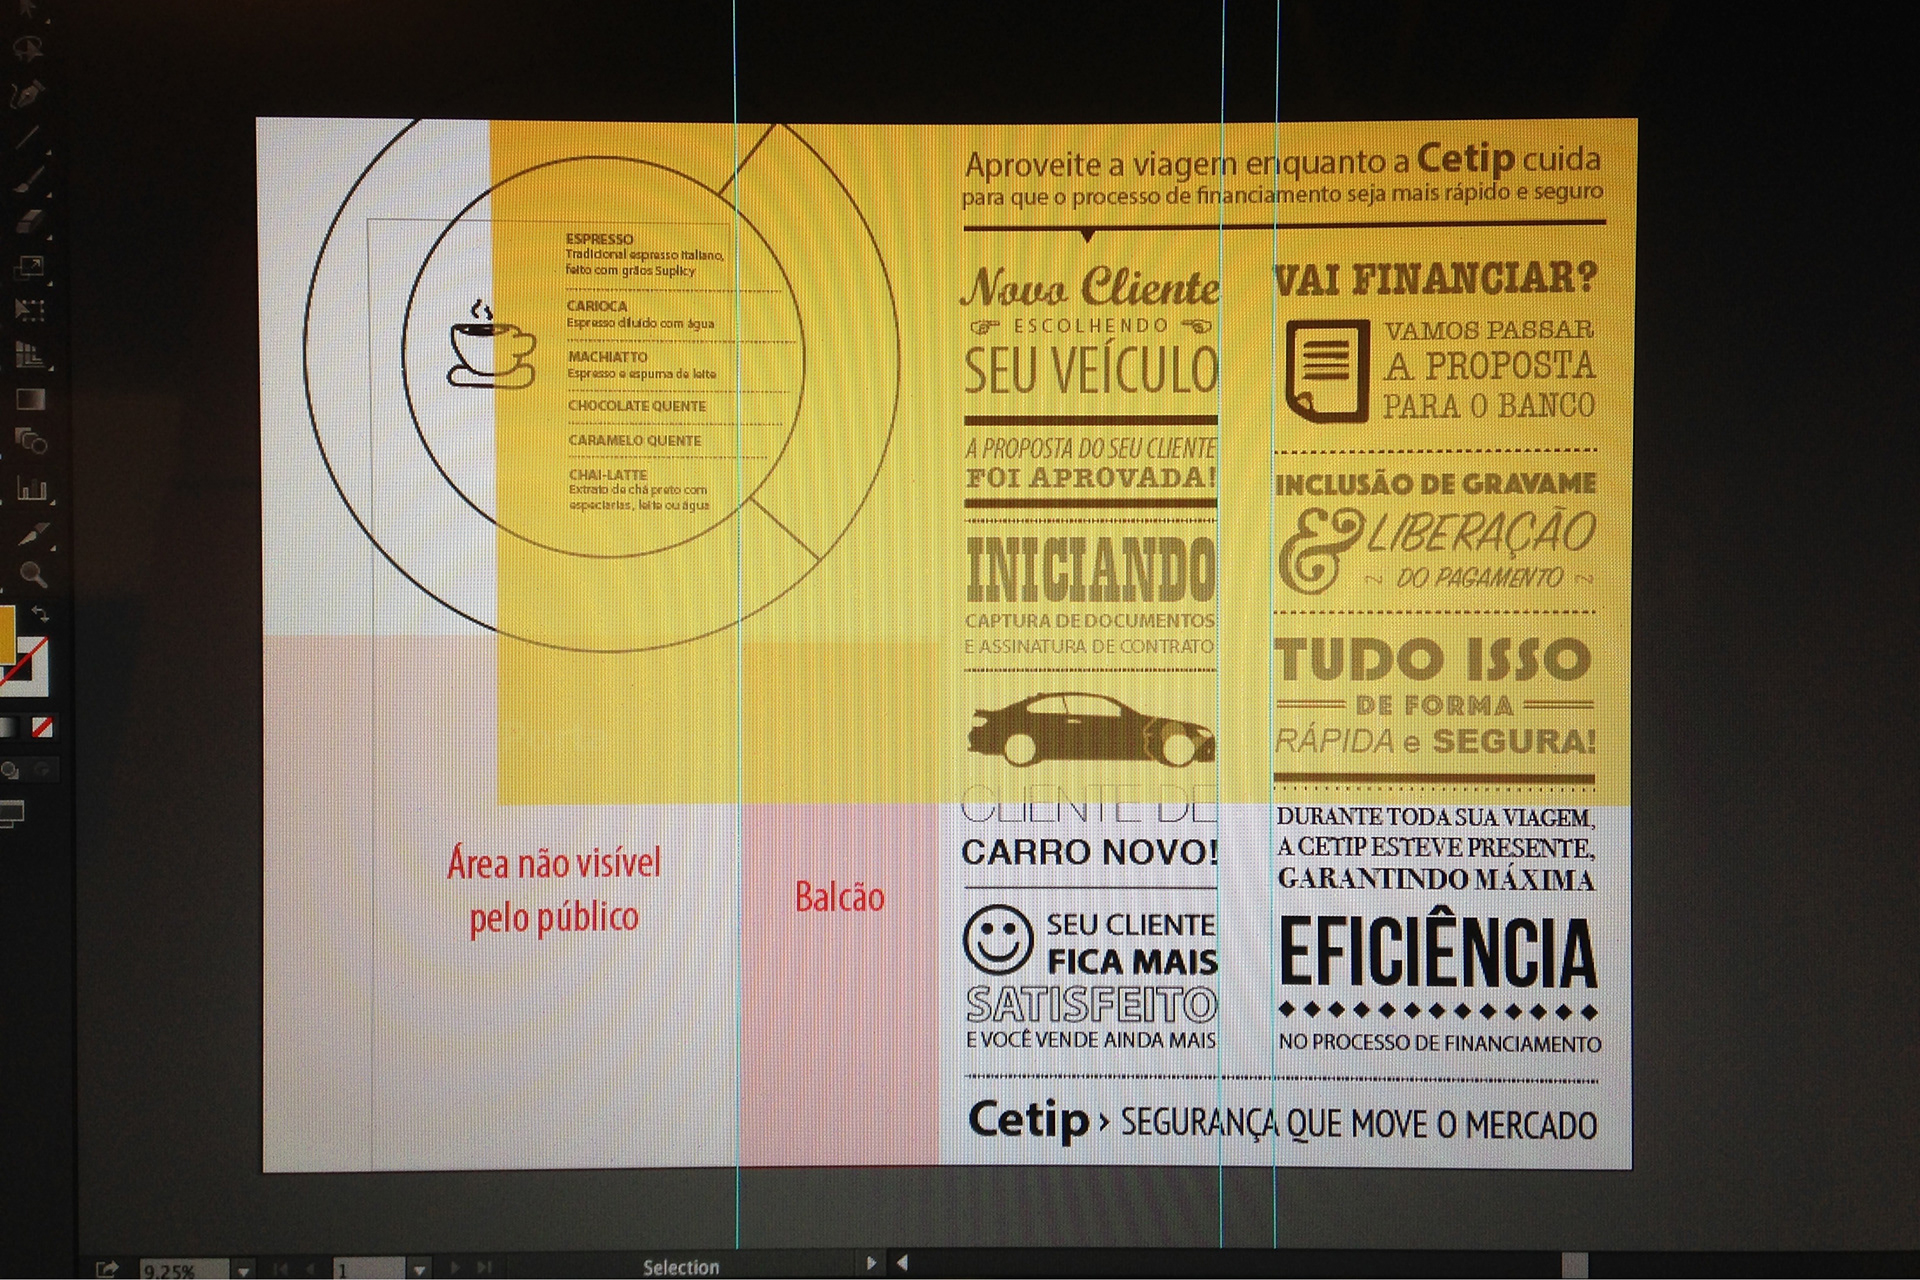Open the artboard navigation dropdown
This screenshot has width=1920, height=1280.
pos(420,1270)
